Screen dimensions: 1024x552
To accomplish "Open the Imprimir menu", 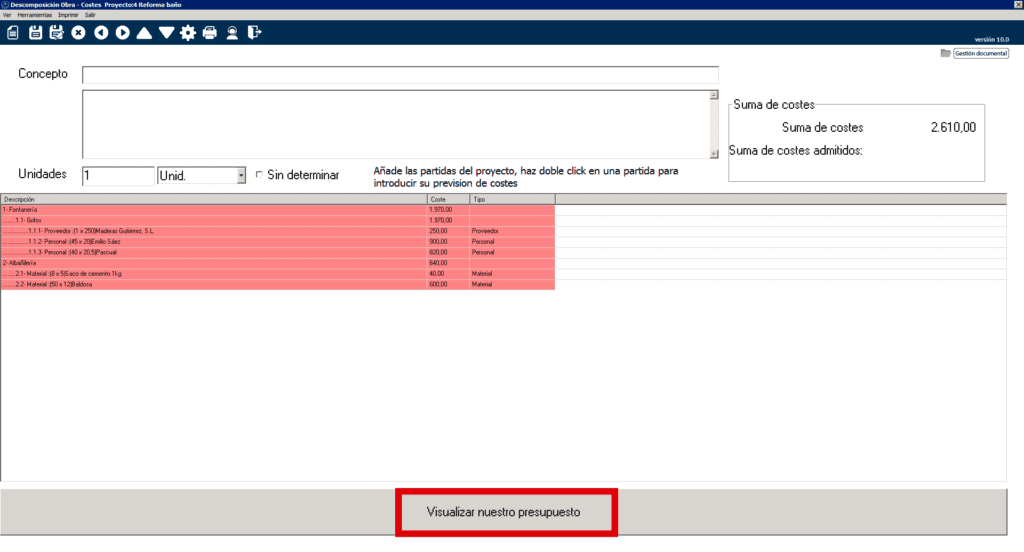I will [67, 15].
